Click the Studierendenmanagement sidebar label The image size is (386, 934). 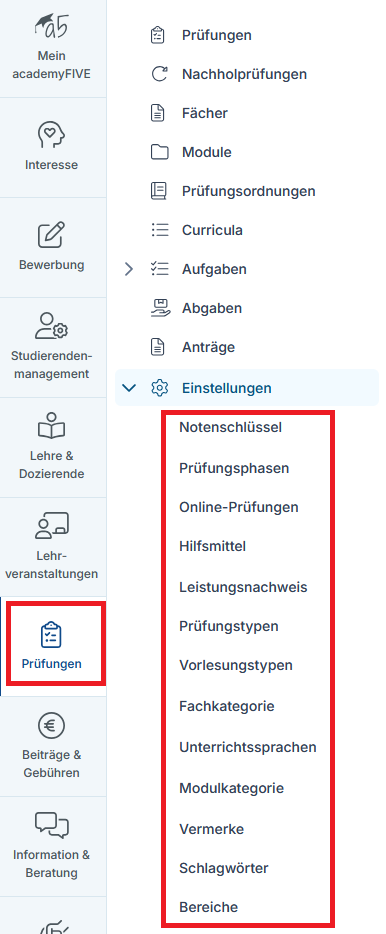click(51, 365)
